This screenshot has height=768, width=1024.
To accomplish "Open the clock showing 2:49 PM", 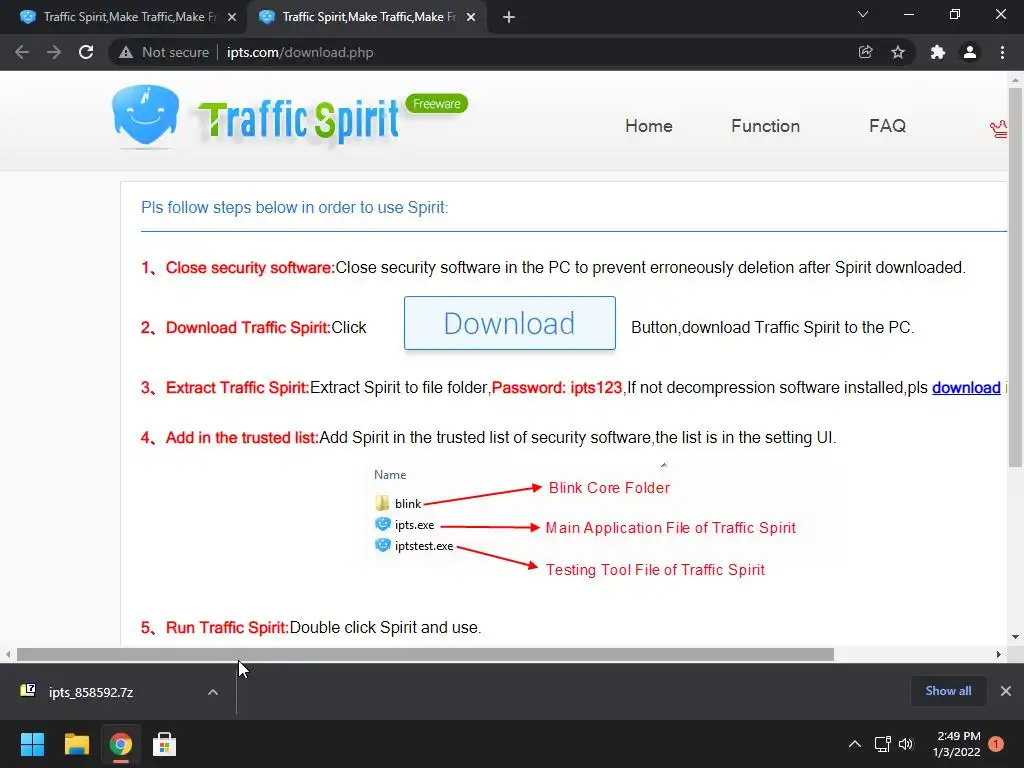I will click(x=957, y=744).
